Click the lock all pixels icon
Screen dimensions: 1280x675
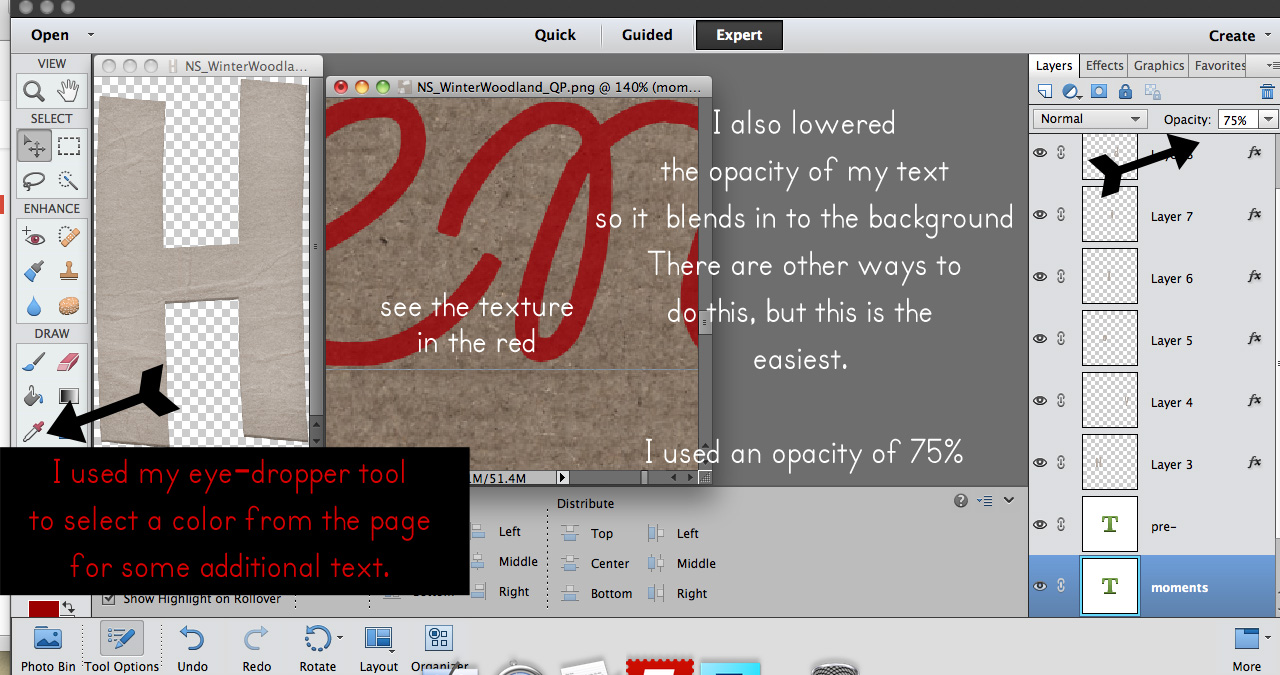(x=1125, y=92)
